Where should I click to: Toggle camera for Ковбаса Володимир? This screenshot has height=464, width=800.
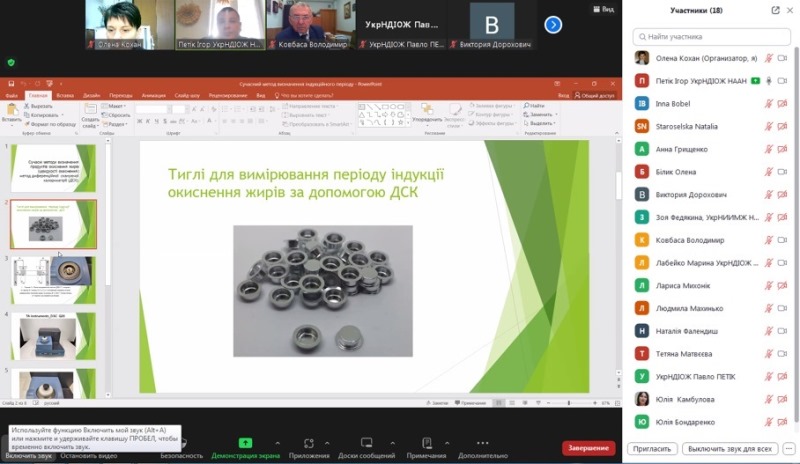(x=782, y=240)
